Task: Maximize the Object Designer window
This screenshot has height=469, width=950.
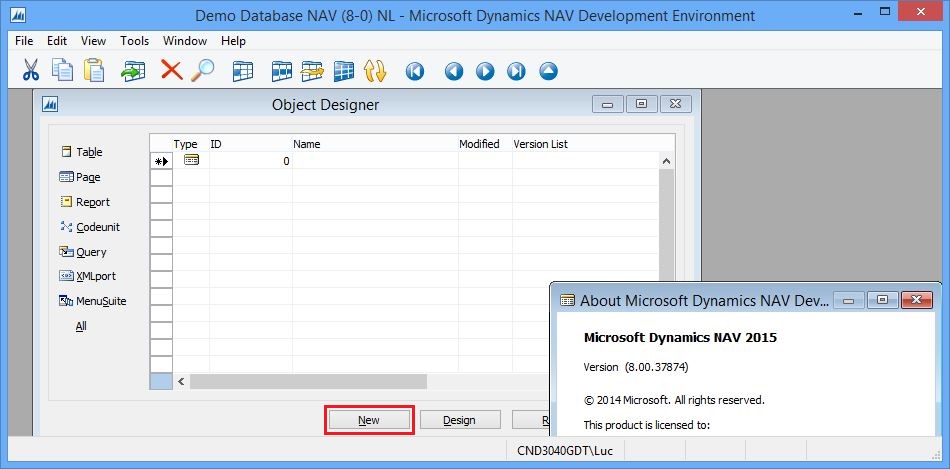Action: [x=642, y=104]
